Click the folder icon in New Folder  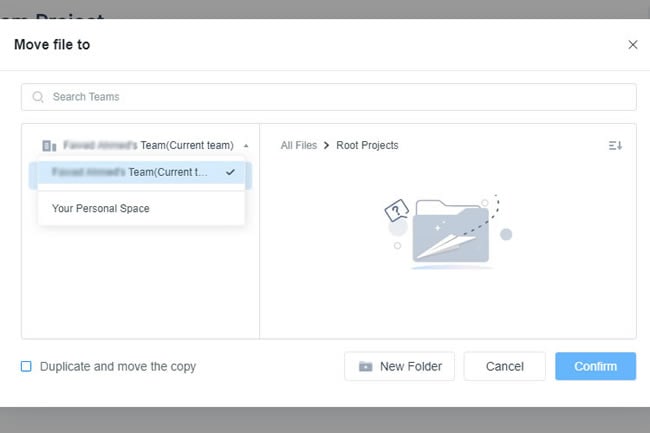tap(366, 366)
